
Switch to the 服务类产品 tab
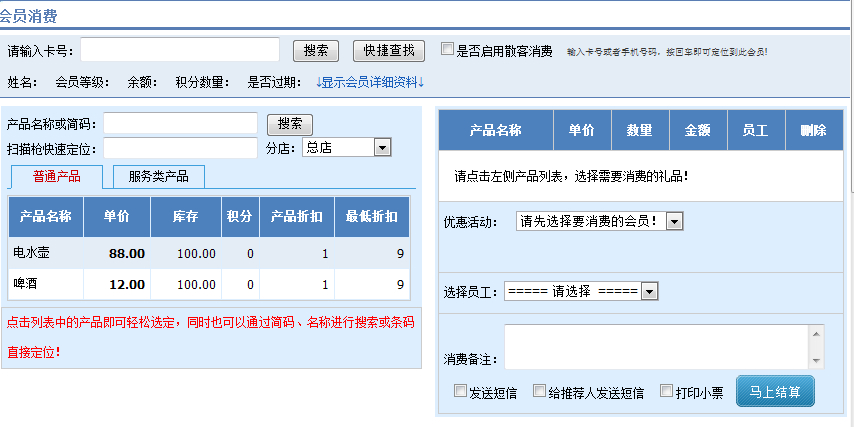tap(158, 177)
